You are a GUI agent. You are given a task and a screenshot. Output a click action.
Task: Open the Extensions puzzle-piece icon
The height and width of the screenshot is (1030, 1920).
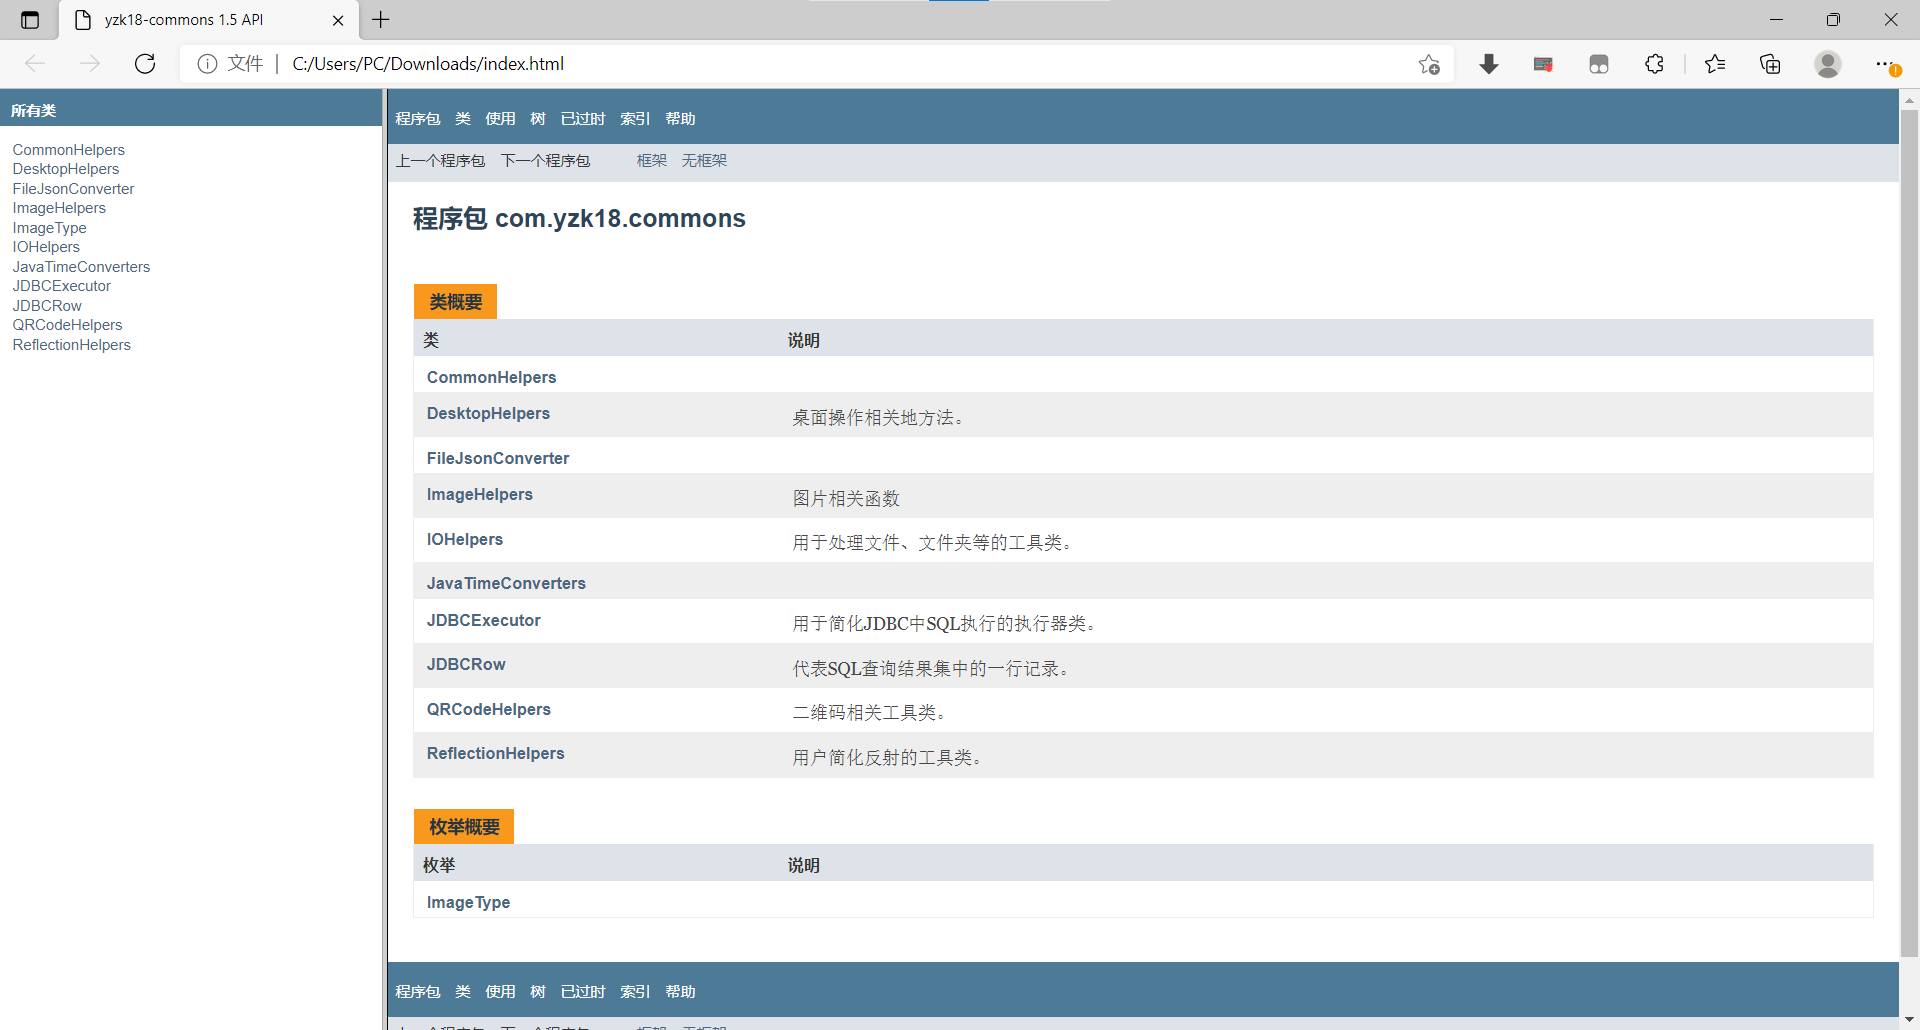[1654, 63]
